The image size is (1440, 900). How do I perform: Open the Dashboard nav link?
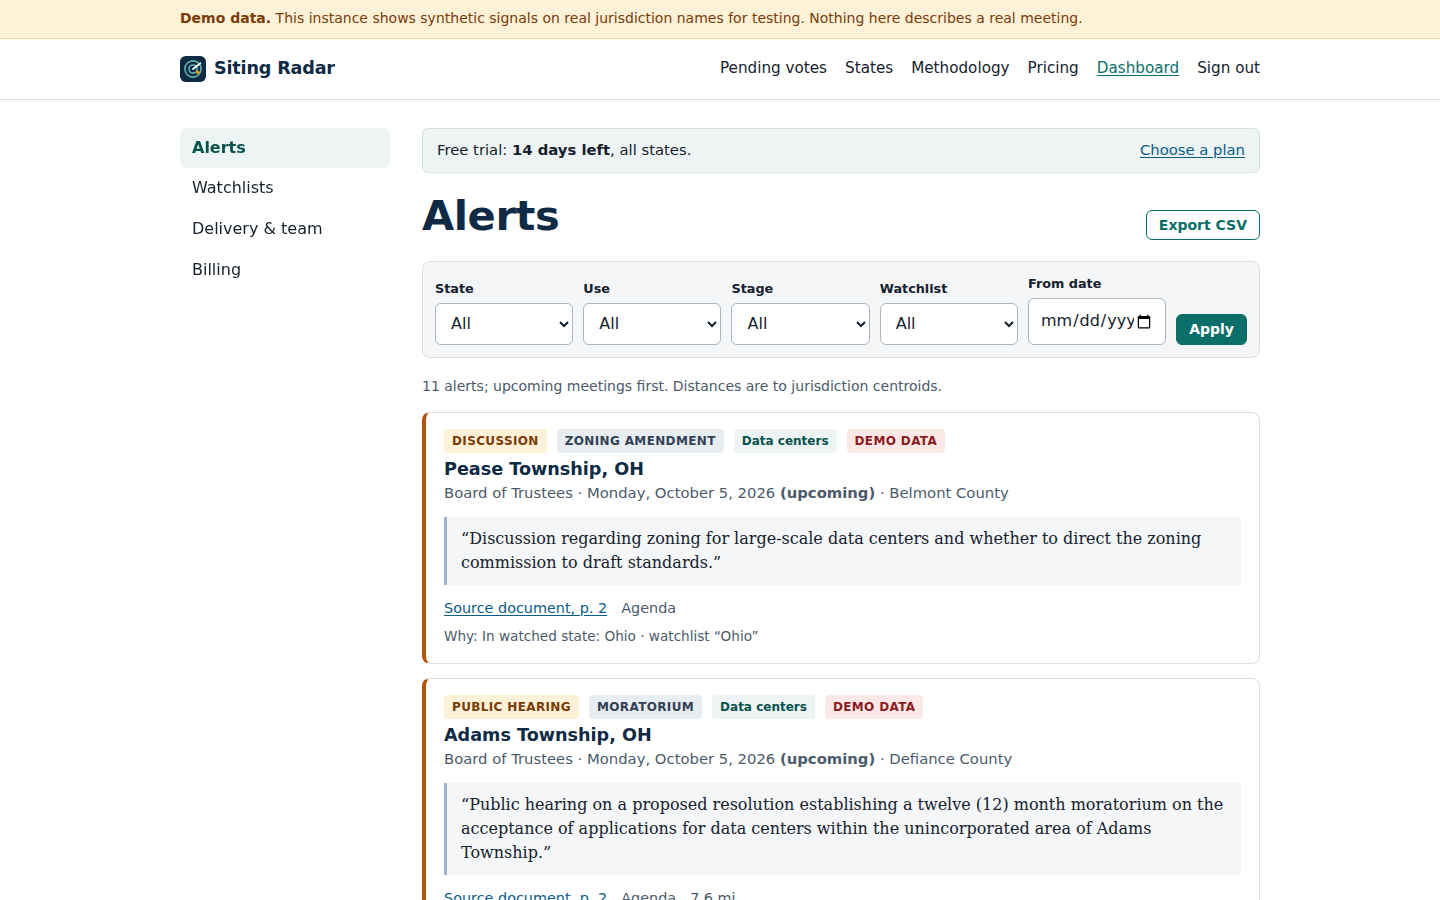pos(1138,68)
